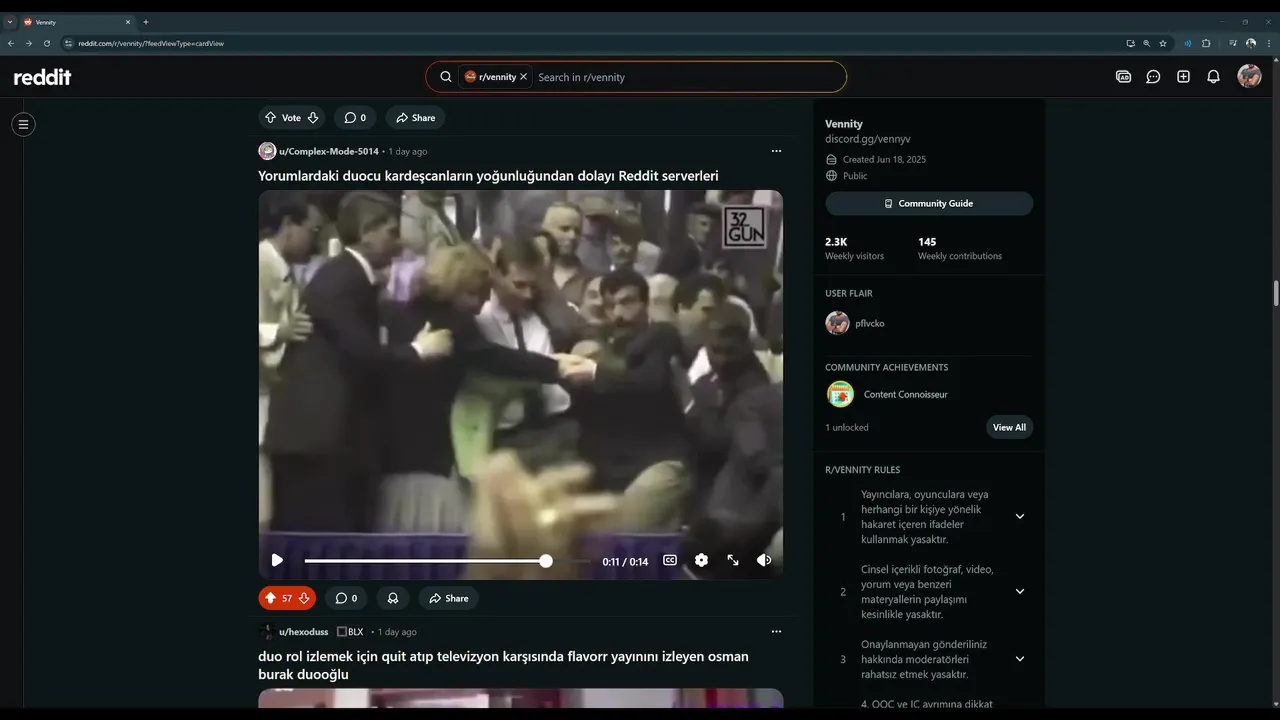
Task: Click the blue sound extension icon
Action: [x=1188, y=43]
